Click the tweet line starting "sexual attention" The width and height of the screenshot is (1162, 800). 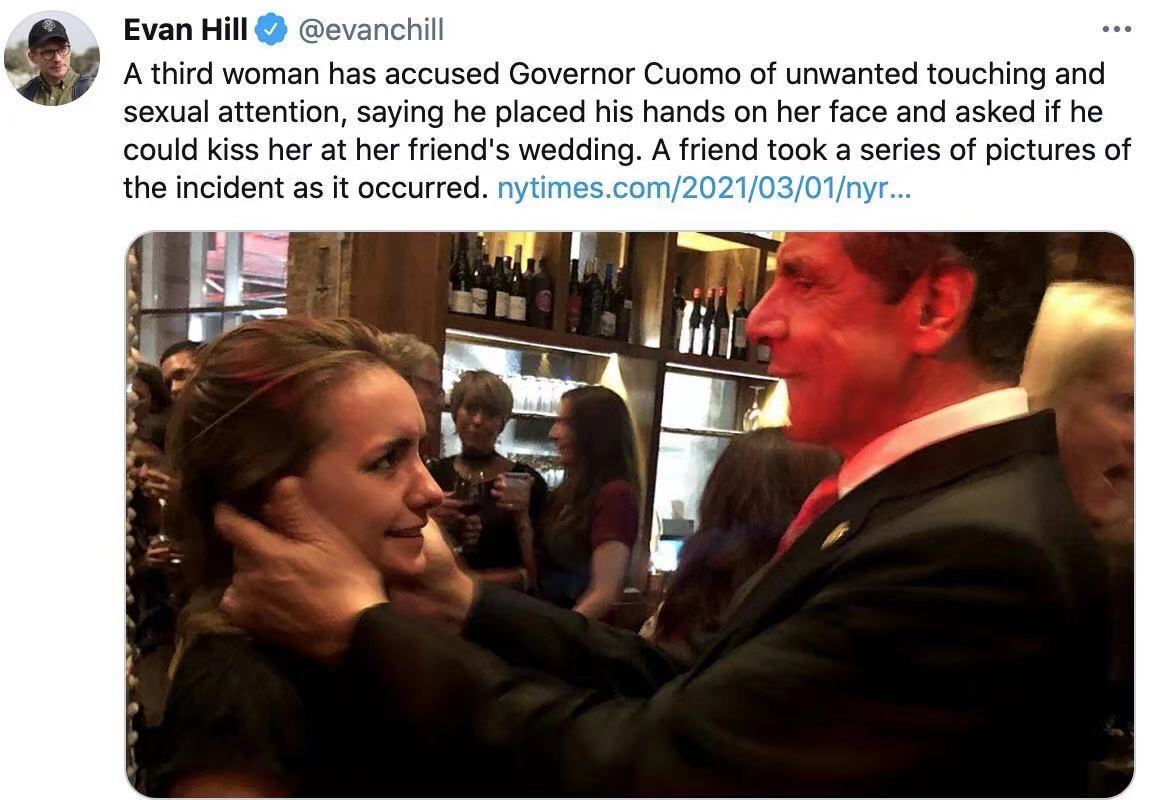[613, 112]
